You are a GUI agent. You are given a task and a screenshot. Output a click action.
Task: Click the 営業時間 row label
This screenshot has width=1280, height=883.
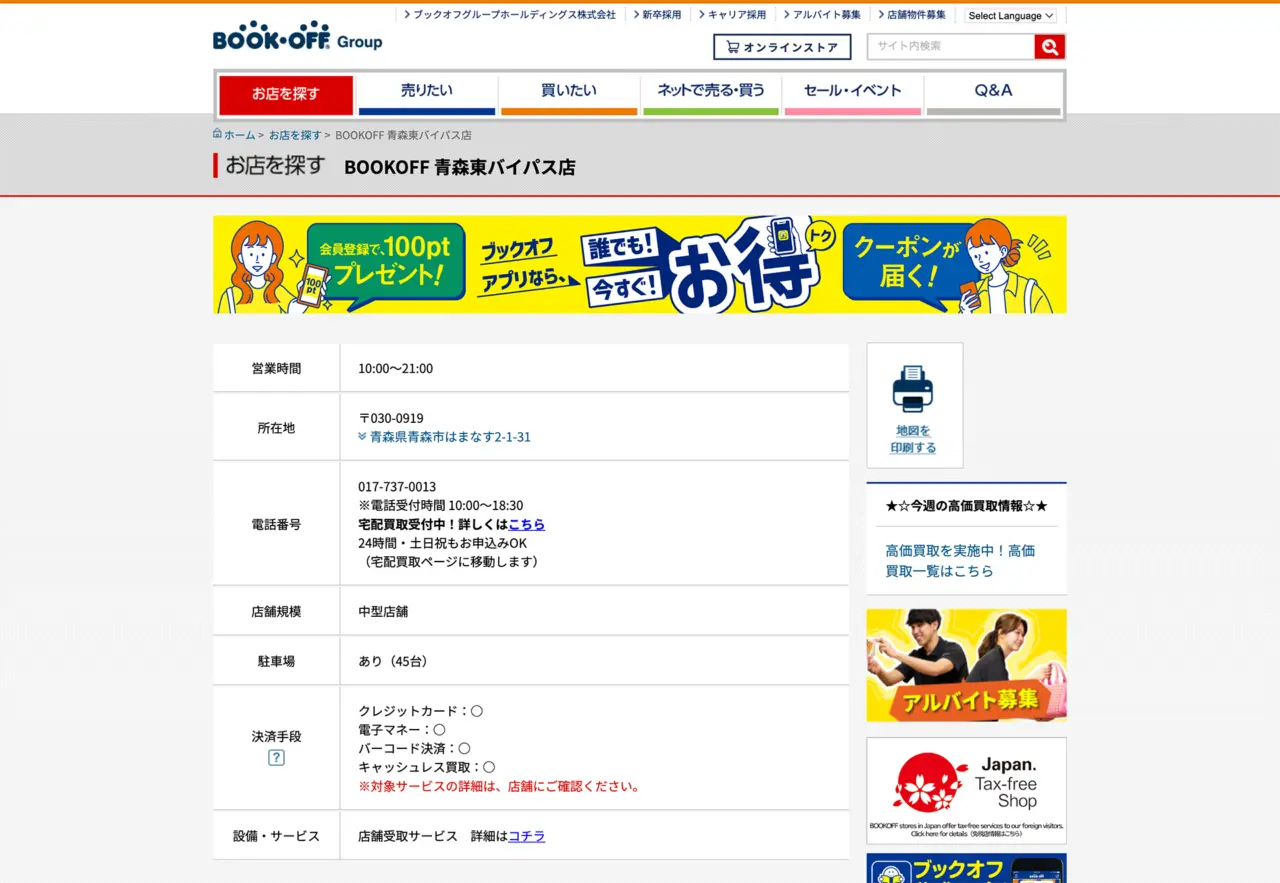[x=276, y=369]
